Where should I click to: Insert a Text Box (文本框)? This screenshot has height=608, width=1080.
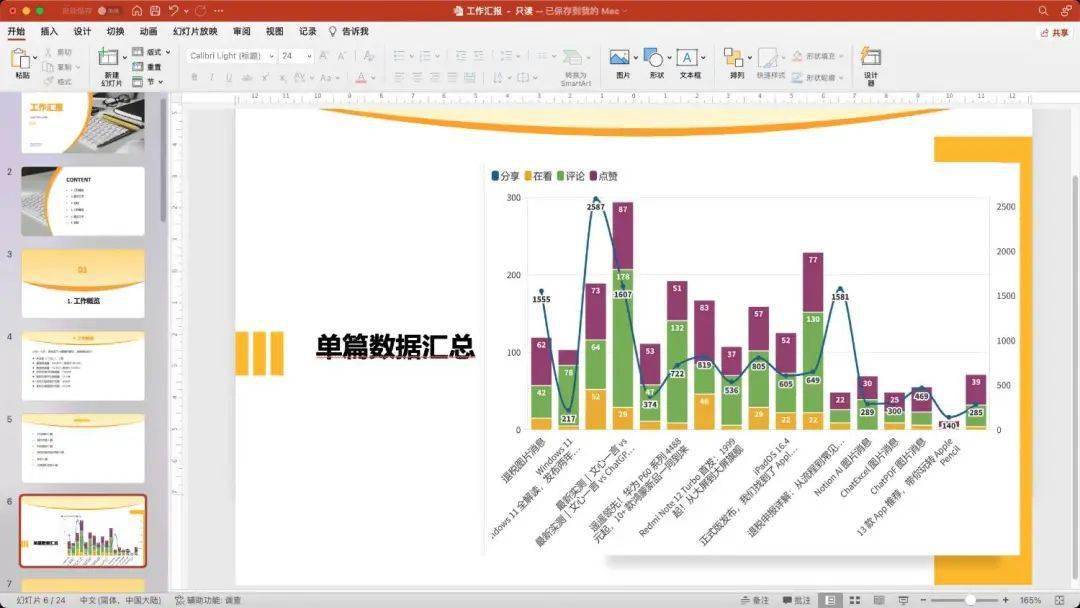686,58
